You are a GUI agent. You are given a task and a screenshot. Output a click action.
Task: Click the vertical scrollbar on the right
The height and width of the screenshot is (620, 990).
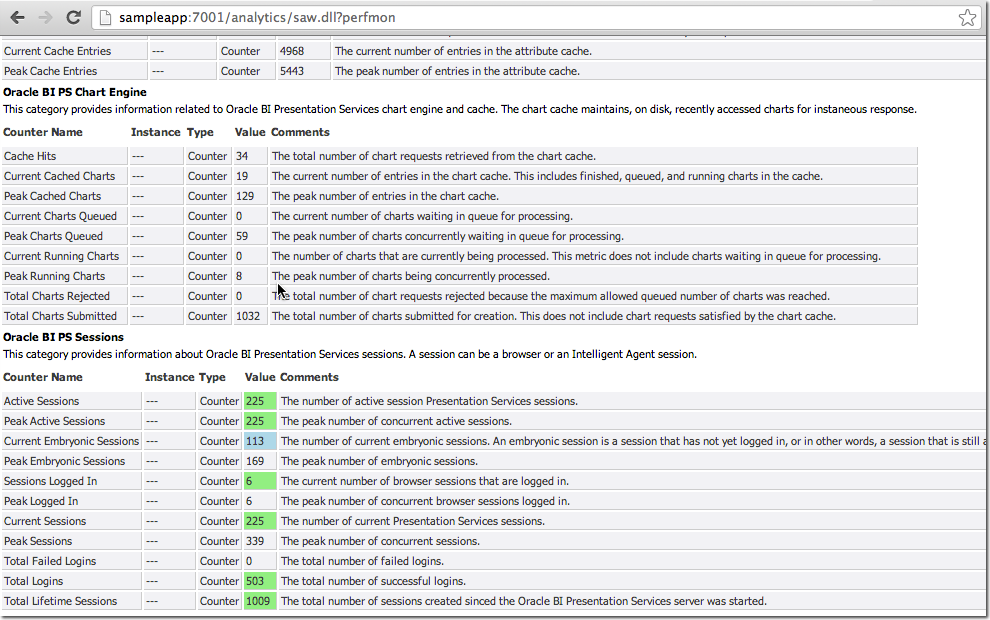pyautogui.click(x=983, y=300)
